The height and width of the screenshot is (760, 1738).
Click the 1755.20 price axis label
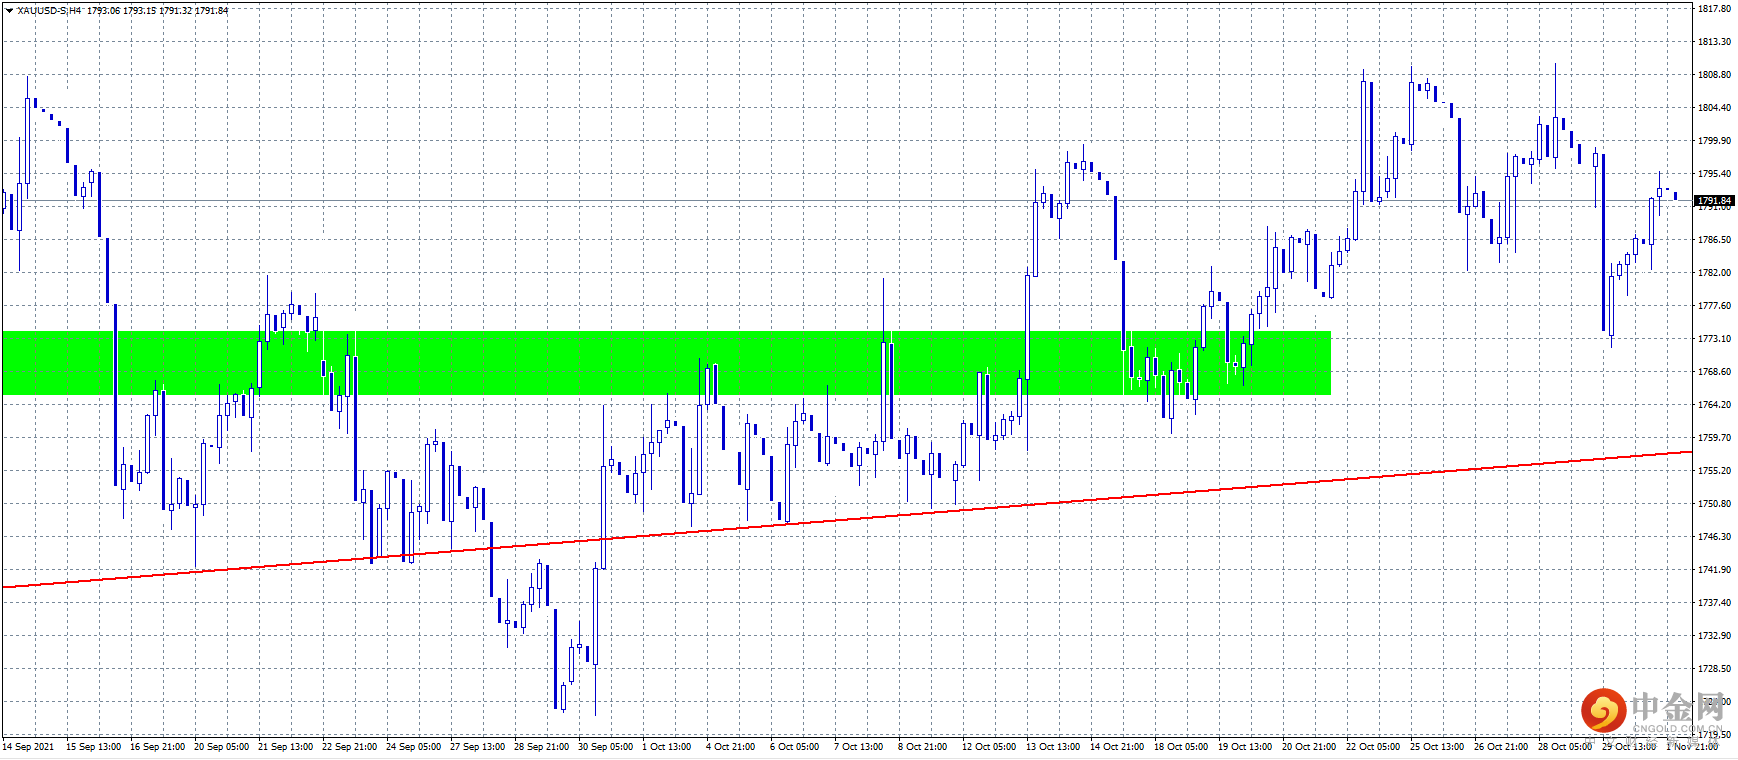pyautogui.click(x=1714, y=471)
